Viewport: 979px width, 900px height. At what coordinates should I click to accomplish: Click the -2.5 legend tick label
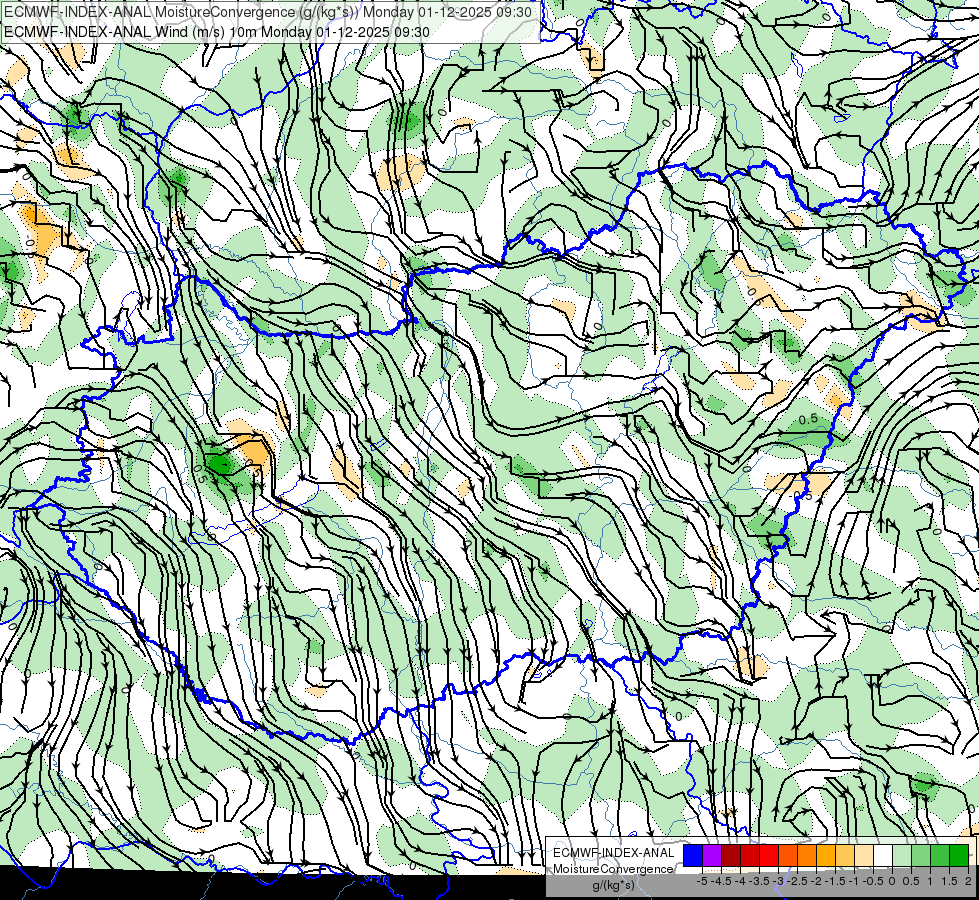[x=797, y=881]
